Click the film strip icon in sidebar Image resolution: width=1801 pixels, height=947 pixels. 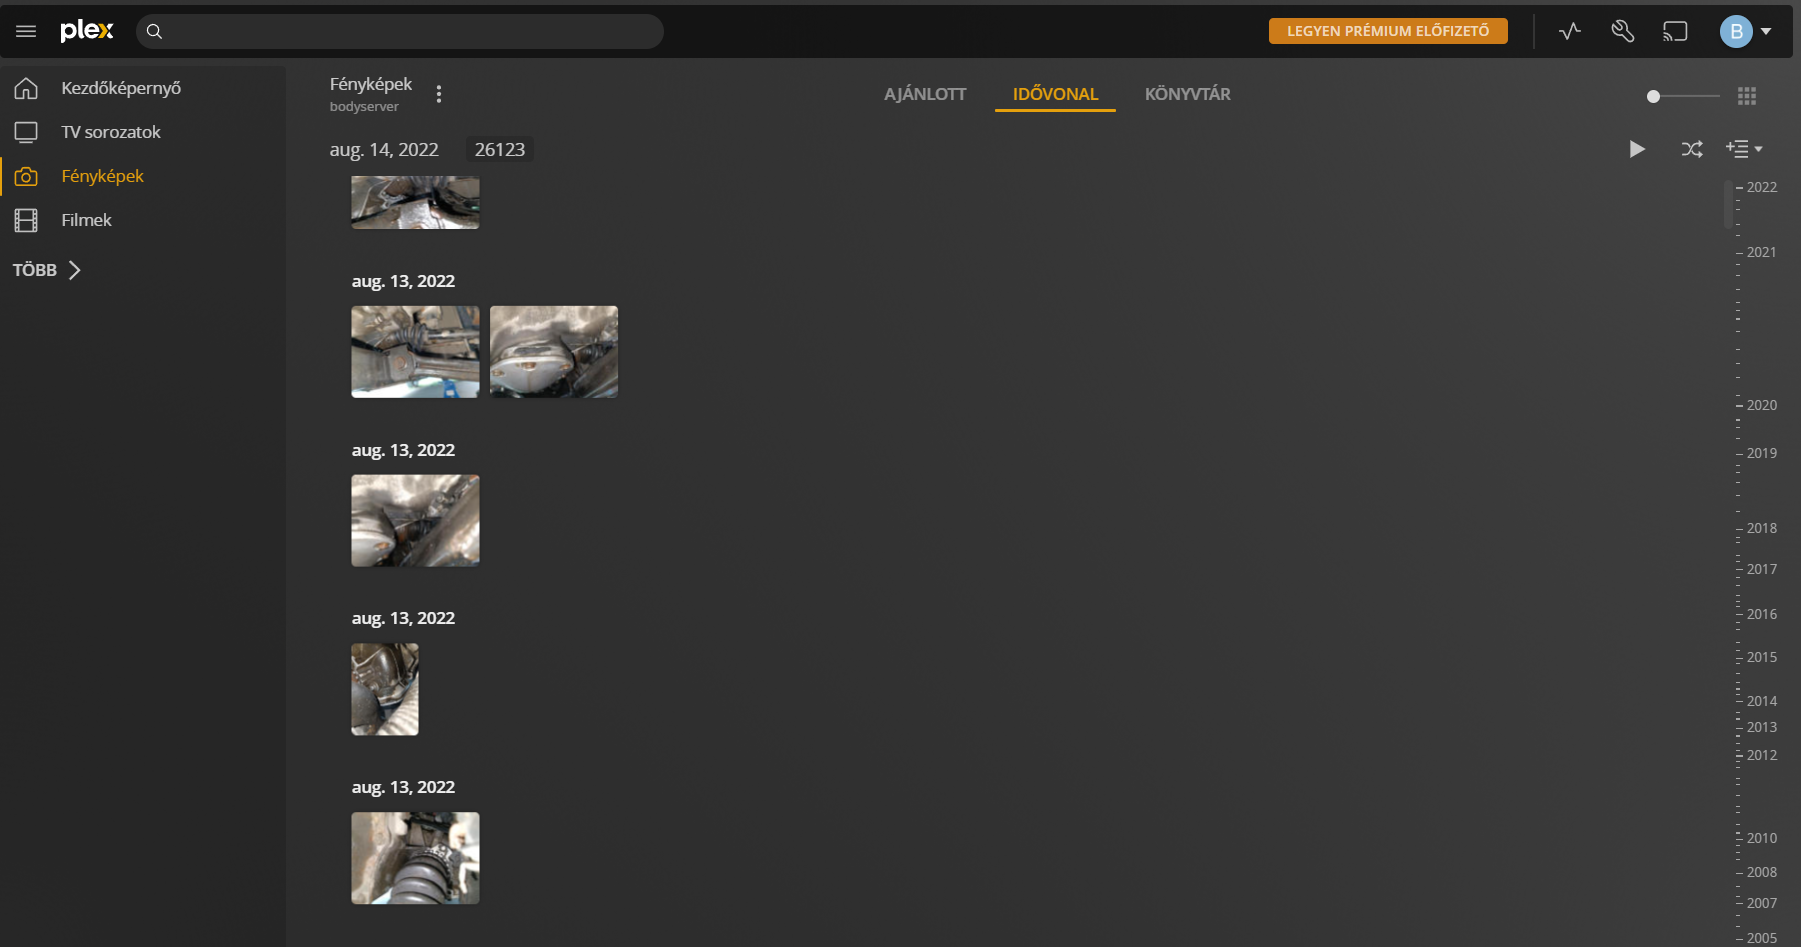pyautogui.click(x=26, y=220)
